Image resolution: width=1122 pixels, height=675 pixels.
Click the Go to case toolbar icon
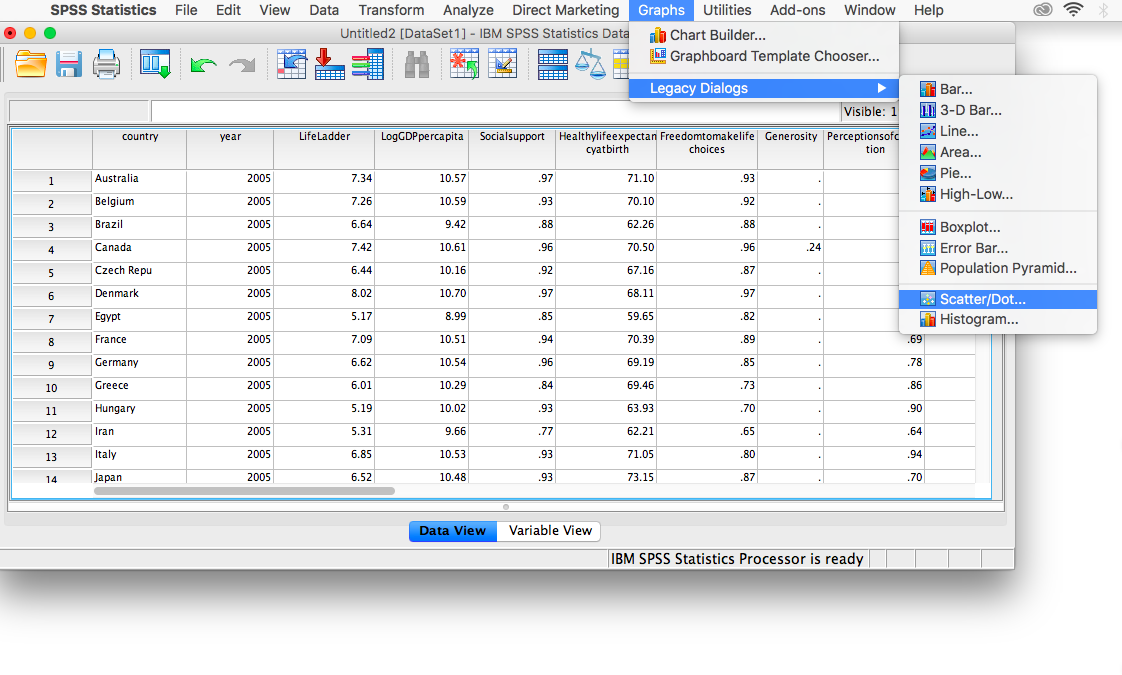(x=291, y=64)
